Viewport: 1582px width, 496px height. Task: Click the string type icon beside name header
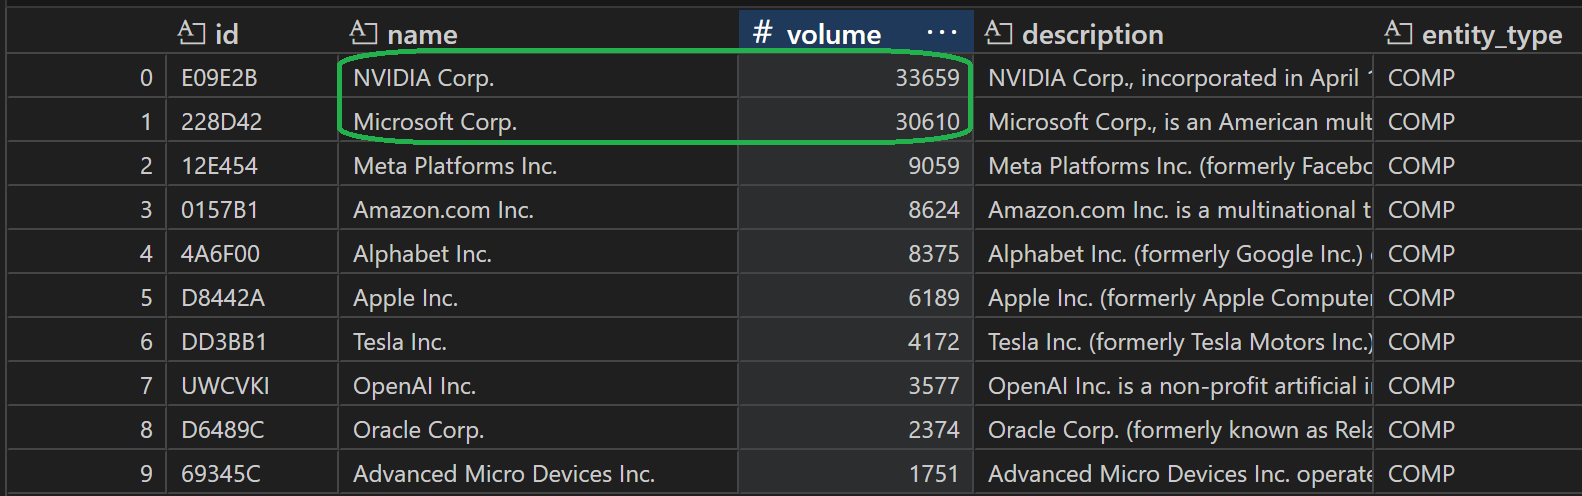tap(363, 33)
